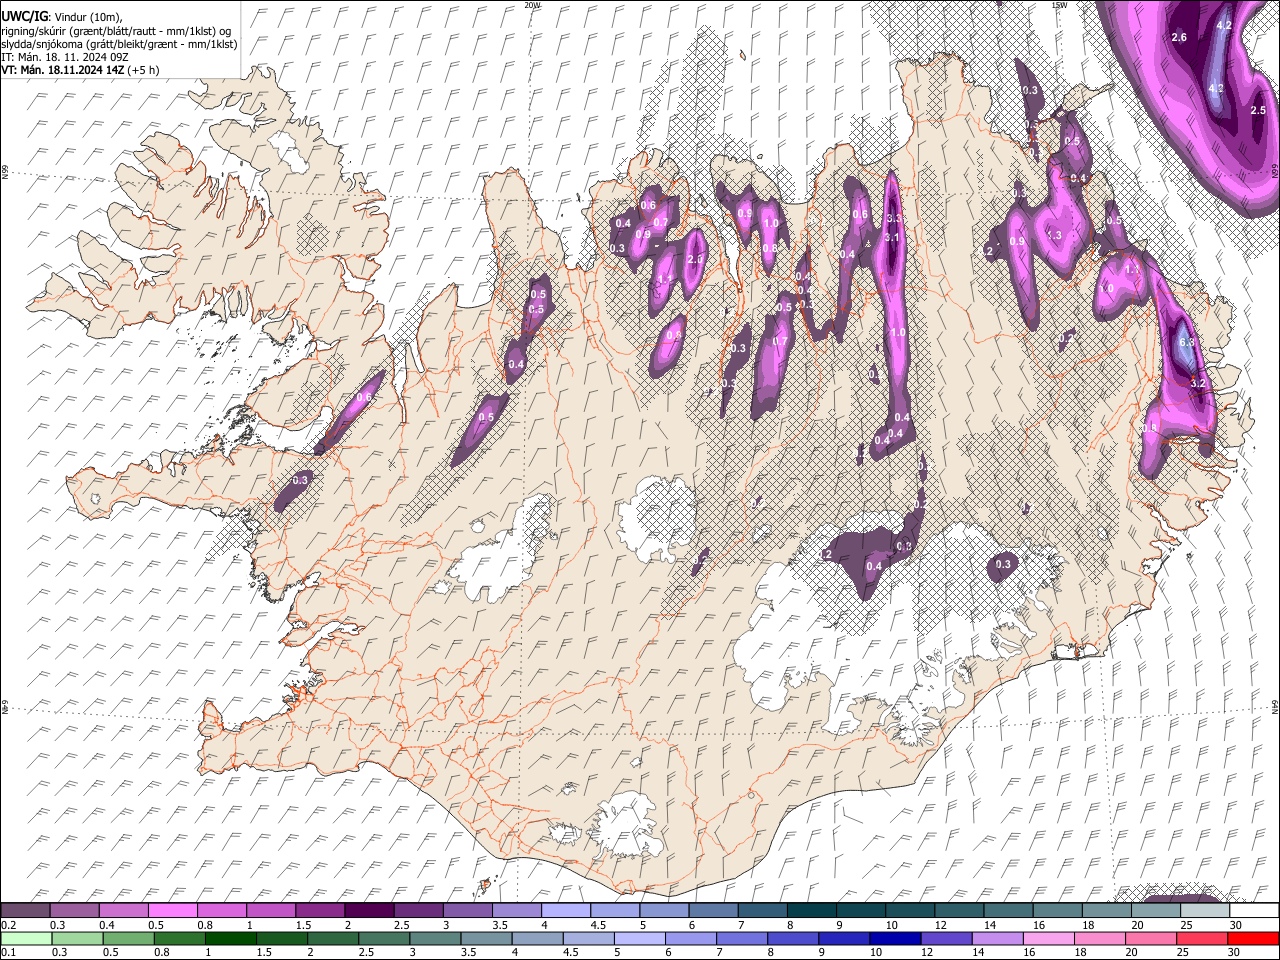Screen dimensions: 1280x960
Task: Select upper legend swatch between 0.4 and 0.5
Action: click(123, 910)
